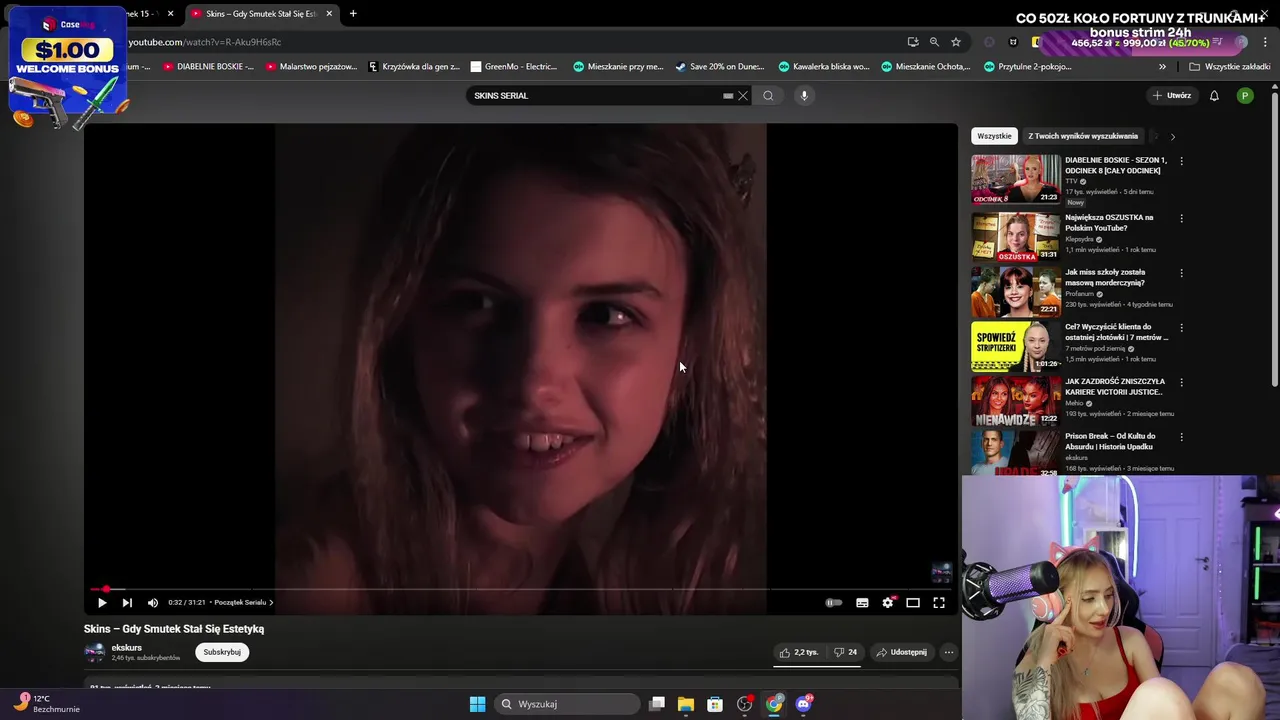Open Kawalerka bliska wo bookmark

click(x=823, y=67)
